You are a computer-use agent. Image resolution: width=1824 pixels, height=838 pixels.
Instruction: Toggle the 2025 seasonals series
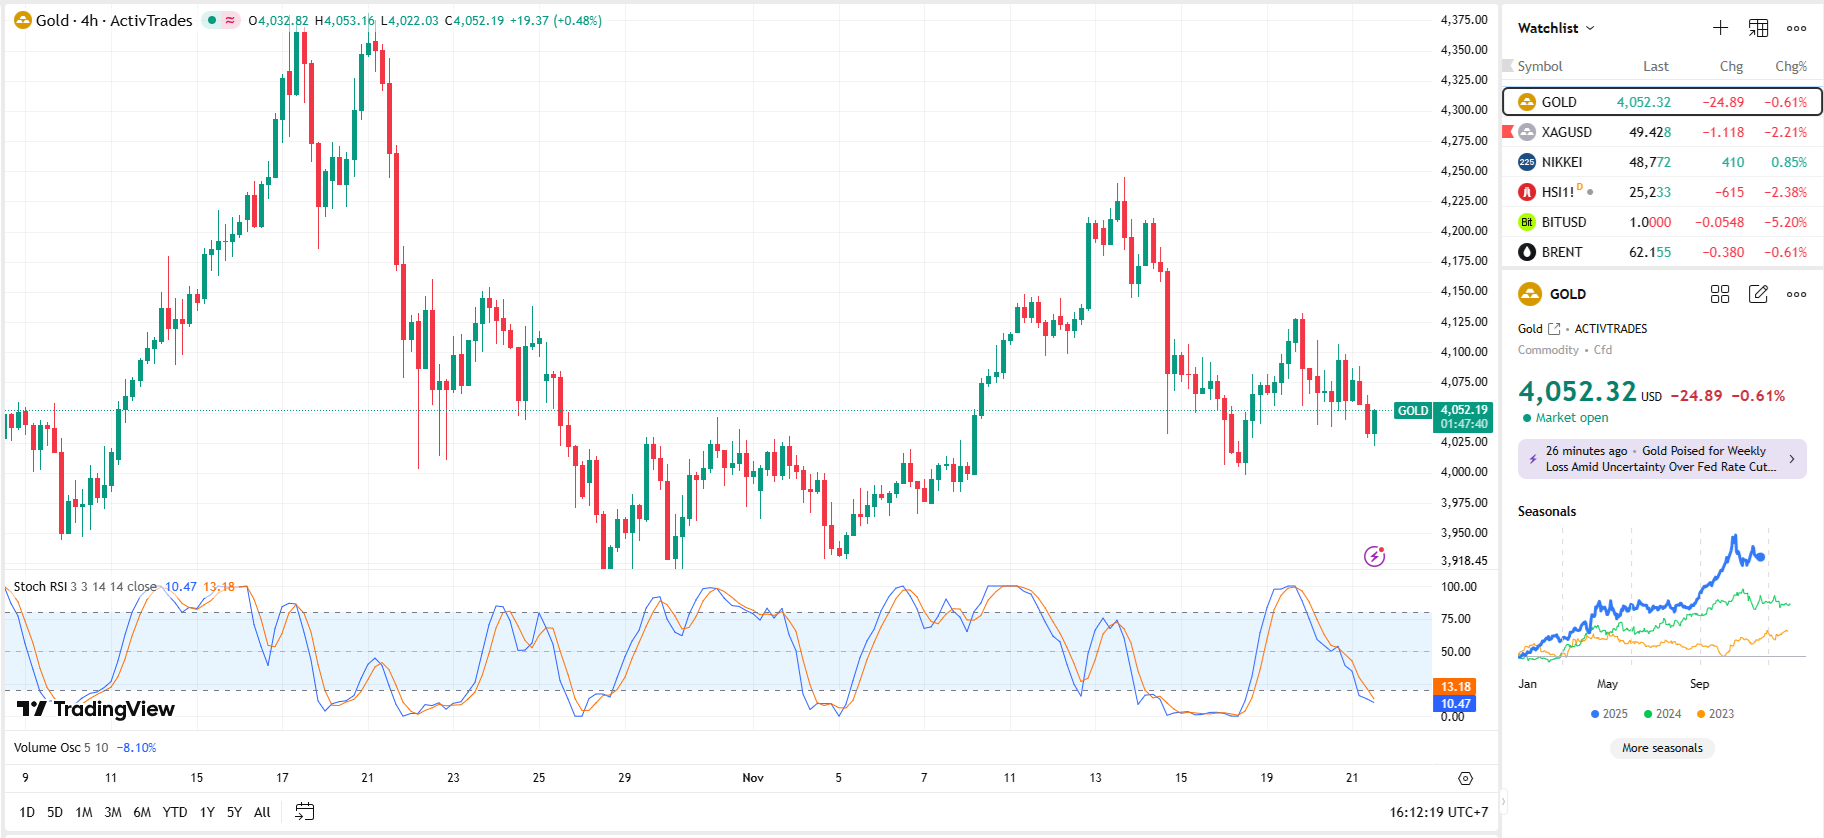coord(1609,714)
